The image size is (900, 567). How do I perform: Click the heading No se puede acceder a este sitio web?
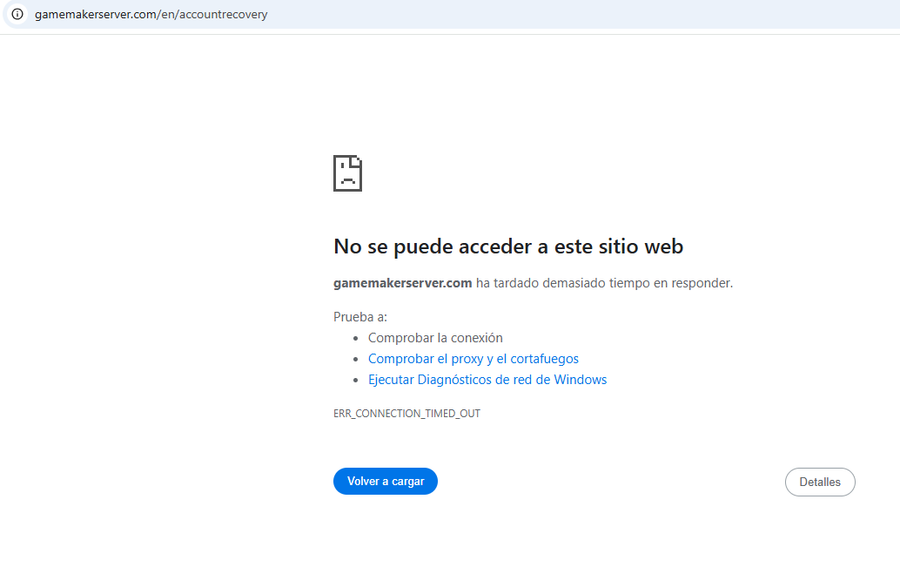tap(508, 247)
